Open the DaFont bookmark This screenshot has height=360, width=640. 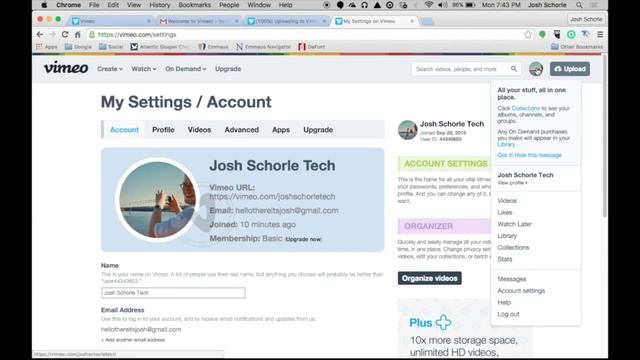(x=312, y=47)
